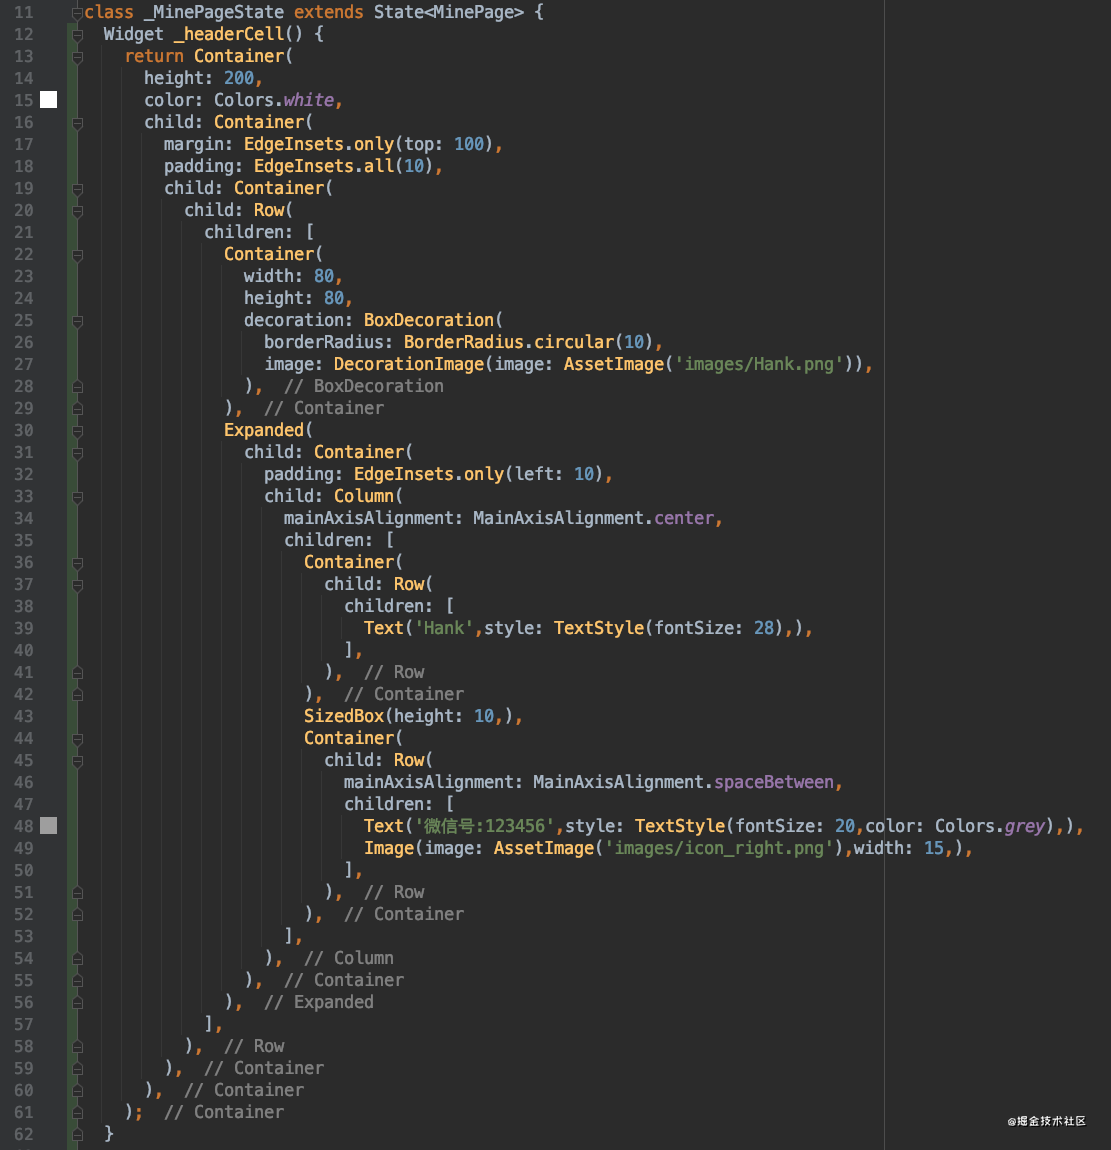Screen dimensions: 1111x1150
Task: Click 'children: [' on line 21
Action: pos(260,232)
